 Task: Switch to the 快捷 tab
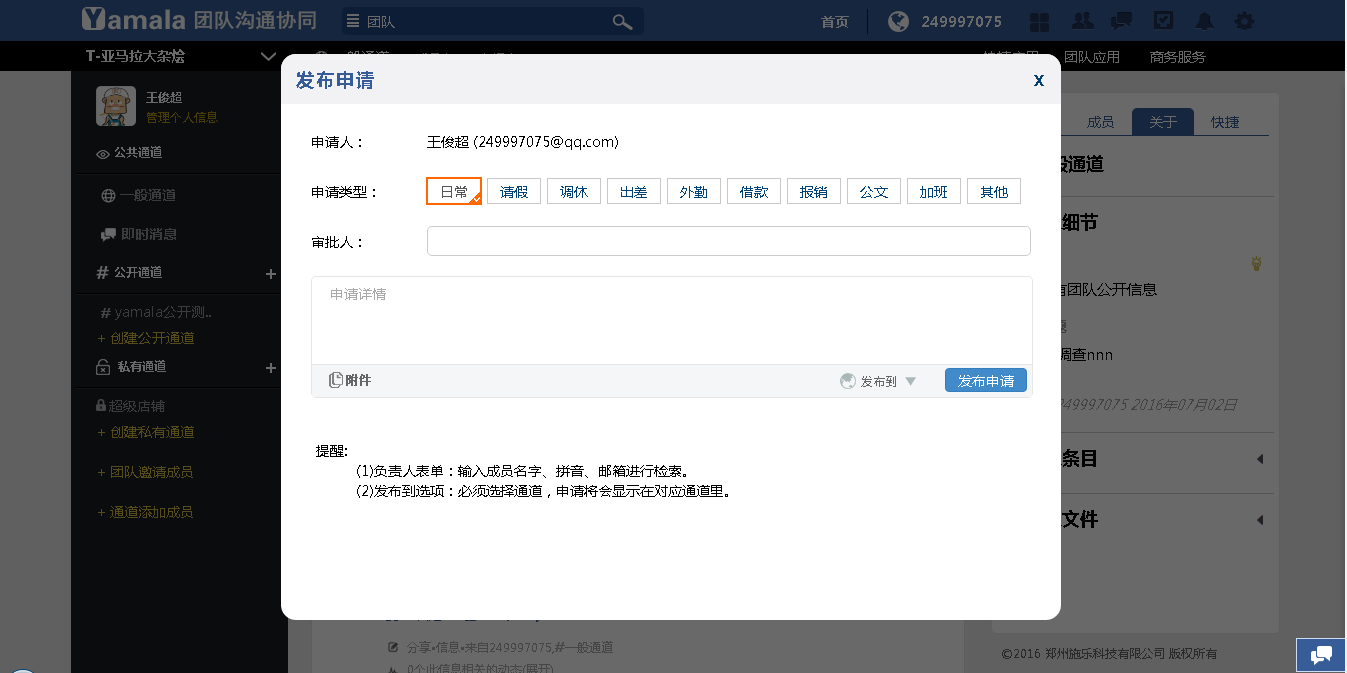[x=1225, y=122]
